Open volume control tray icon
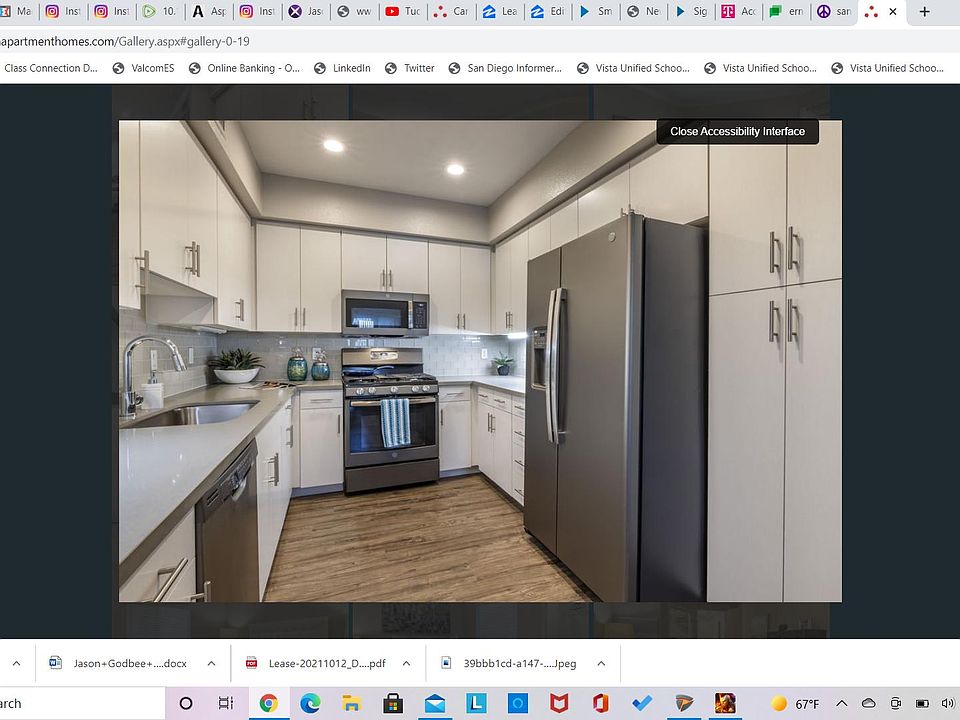The width and height of the screenshot is (960, 720). coord(949,703)
